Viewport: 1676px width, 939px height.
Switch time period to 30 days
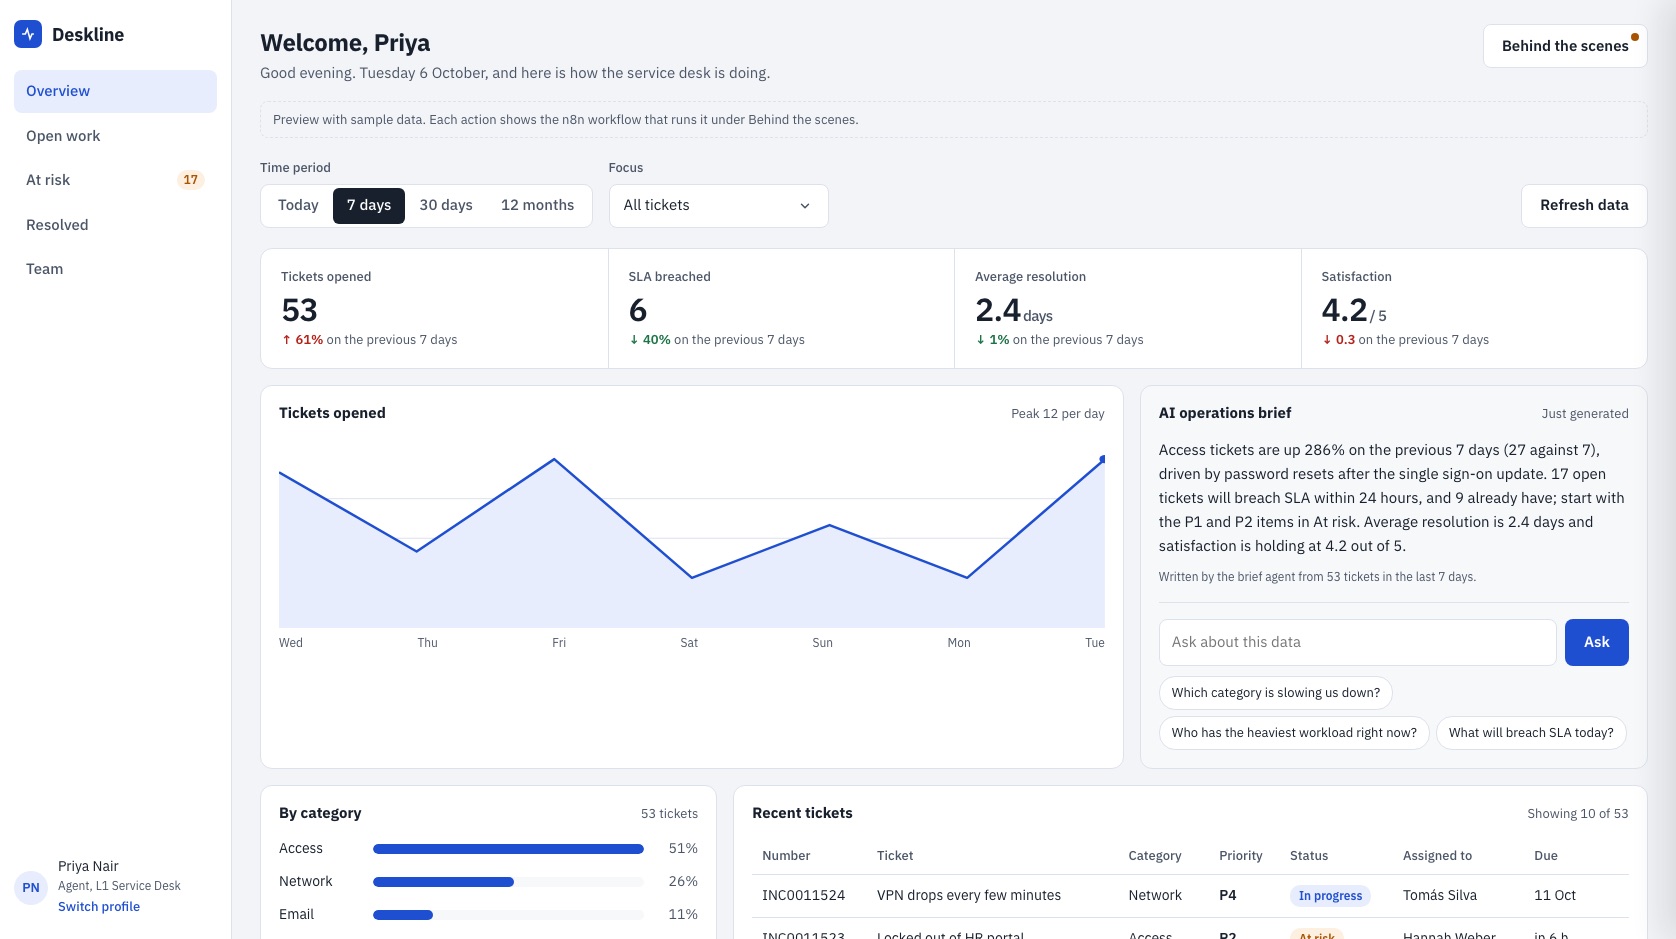tap(446, 205)
